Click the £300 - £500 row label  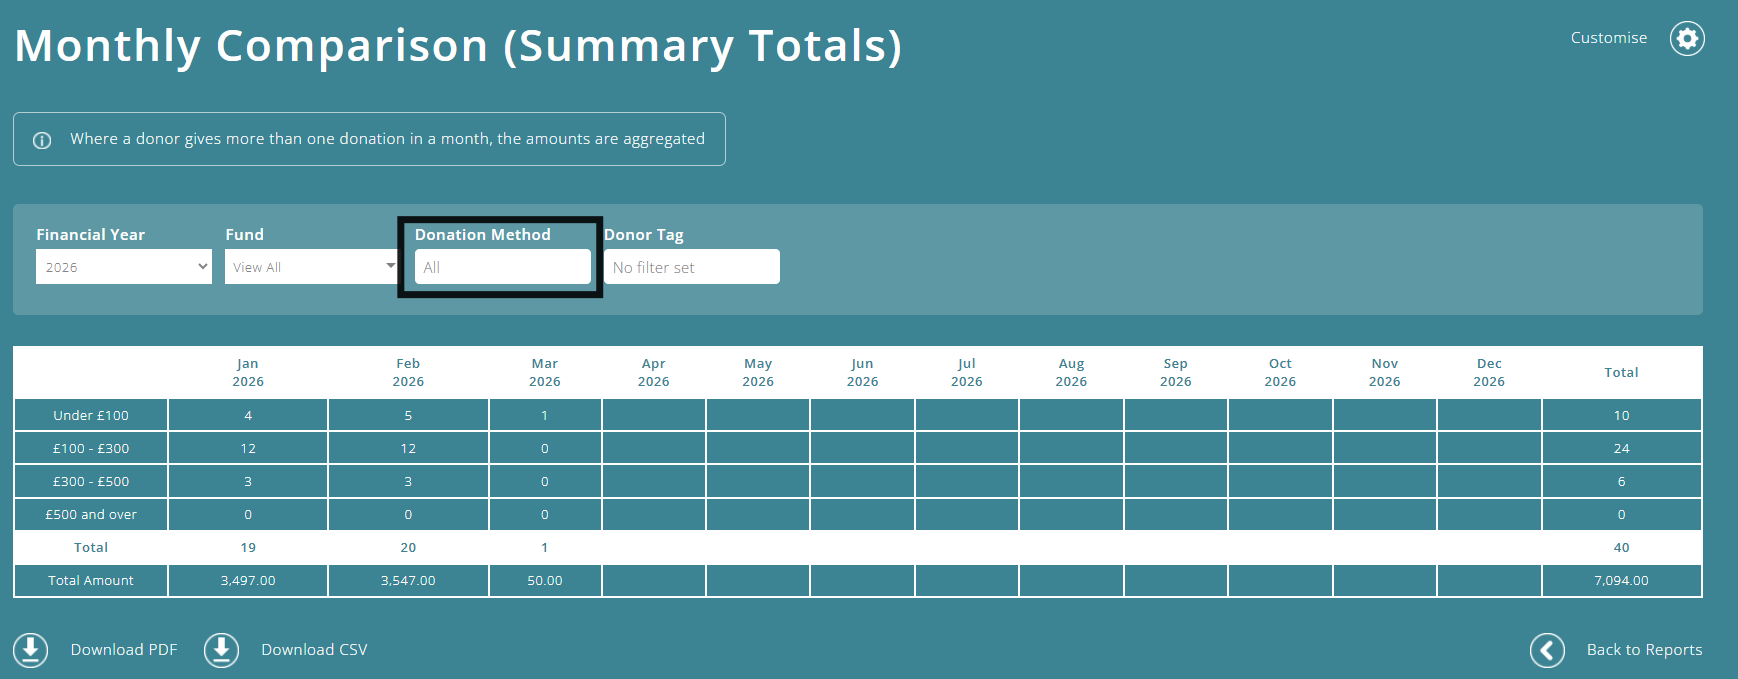point(91,481)
